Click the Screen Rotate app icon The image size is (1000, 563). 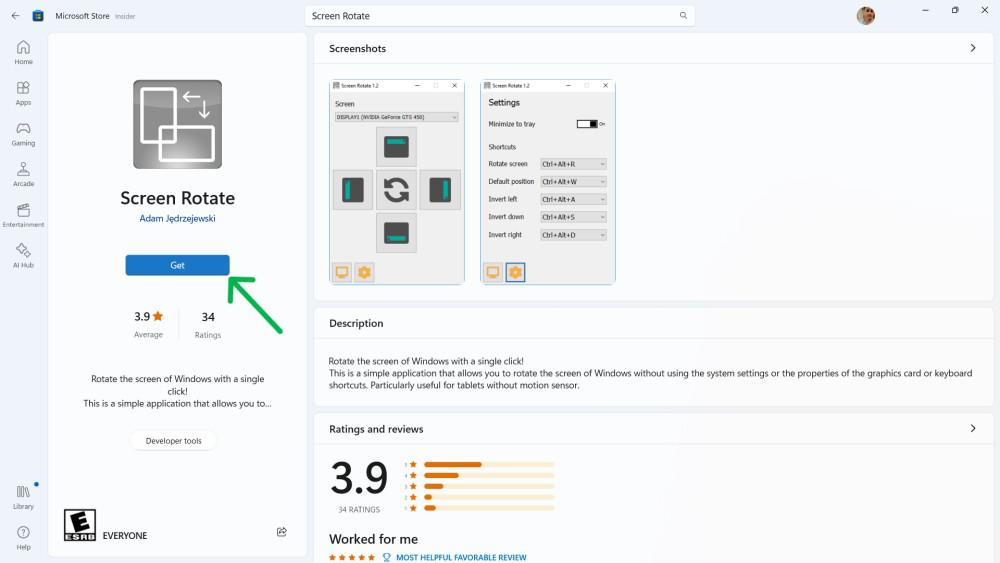(x=177, y=124)
